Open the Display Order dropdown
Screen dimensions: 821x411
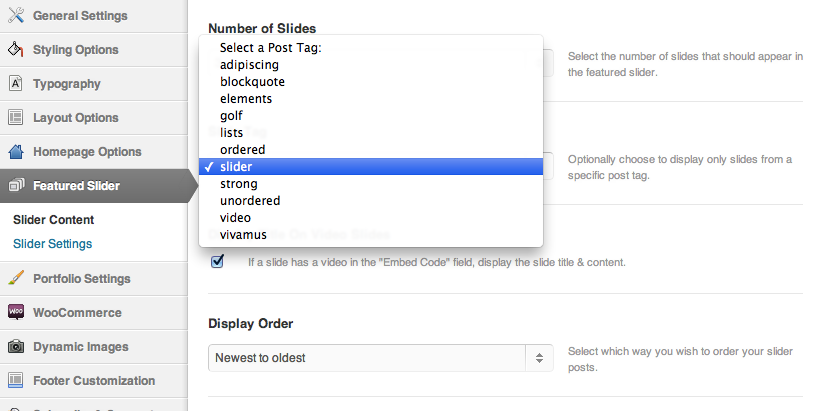click(x=381, y=357)
